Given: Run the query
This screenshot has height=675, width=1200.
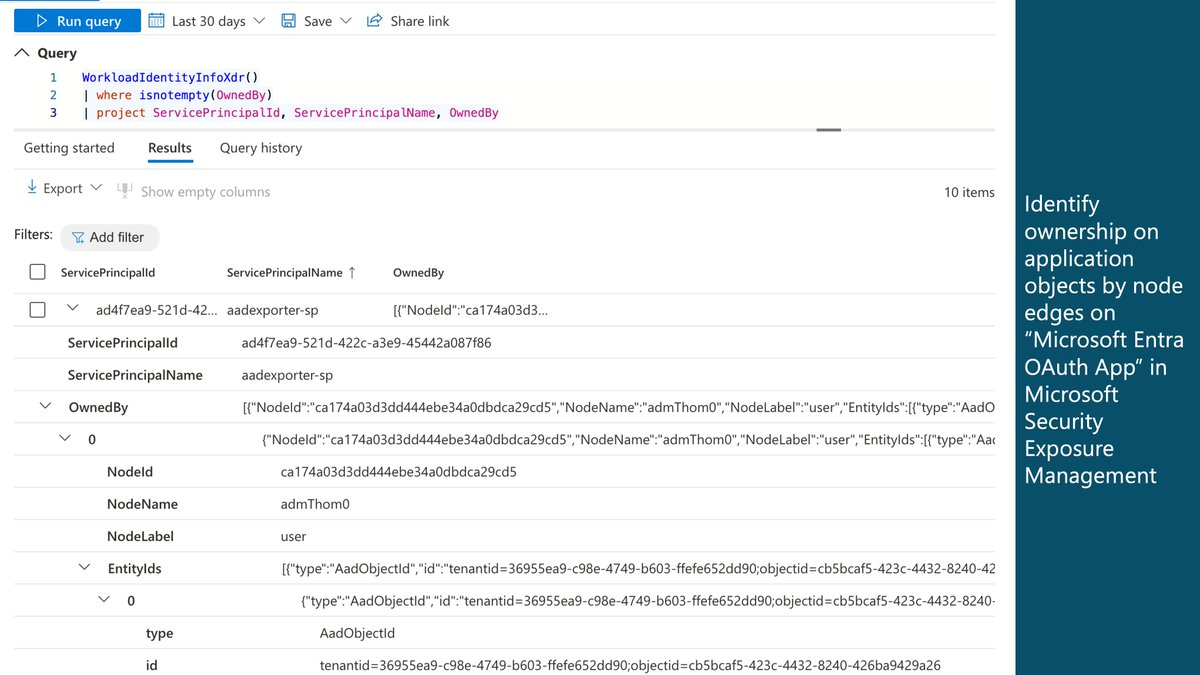Looking at the screenshot, I should tap(76, 20).
